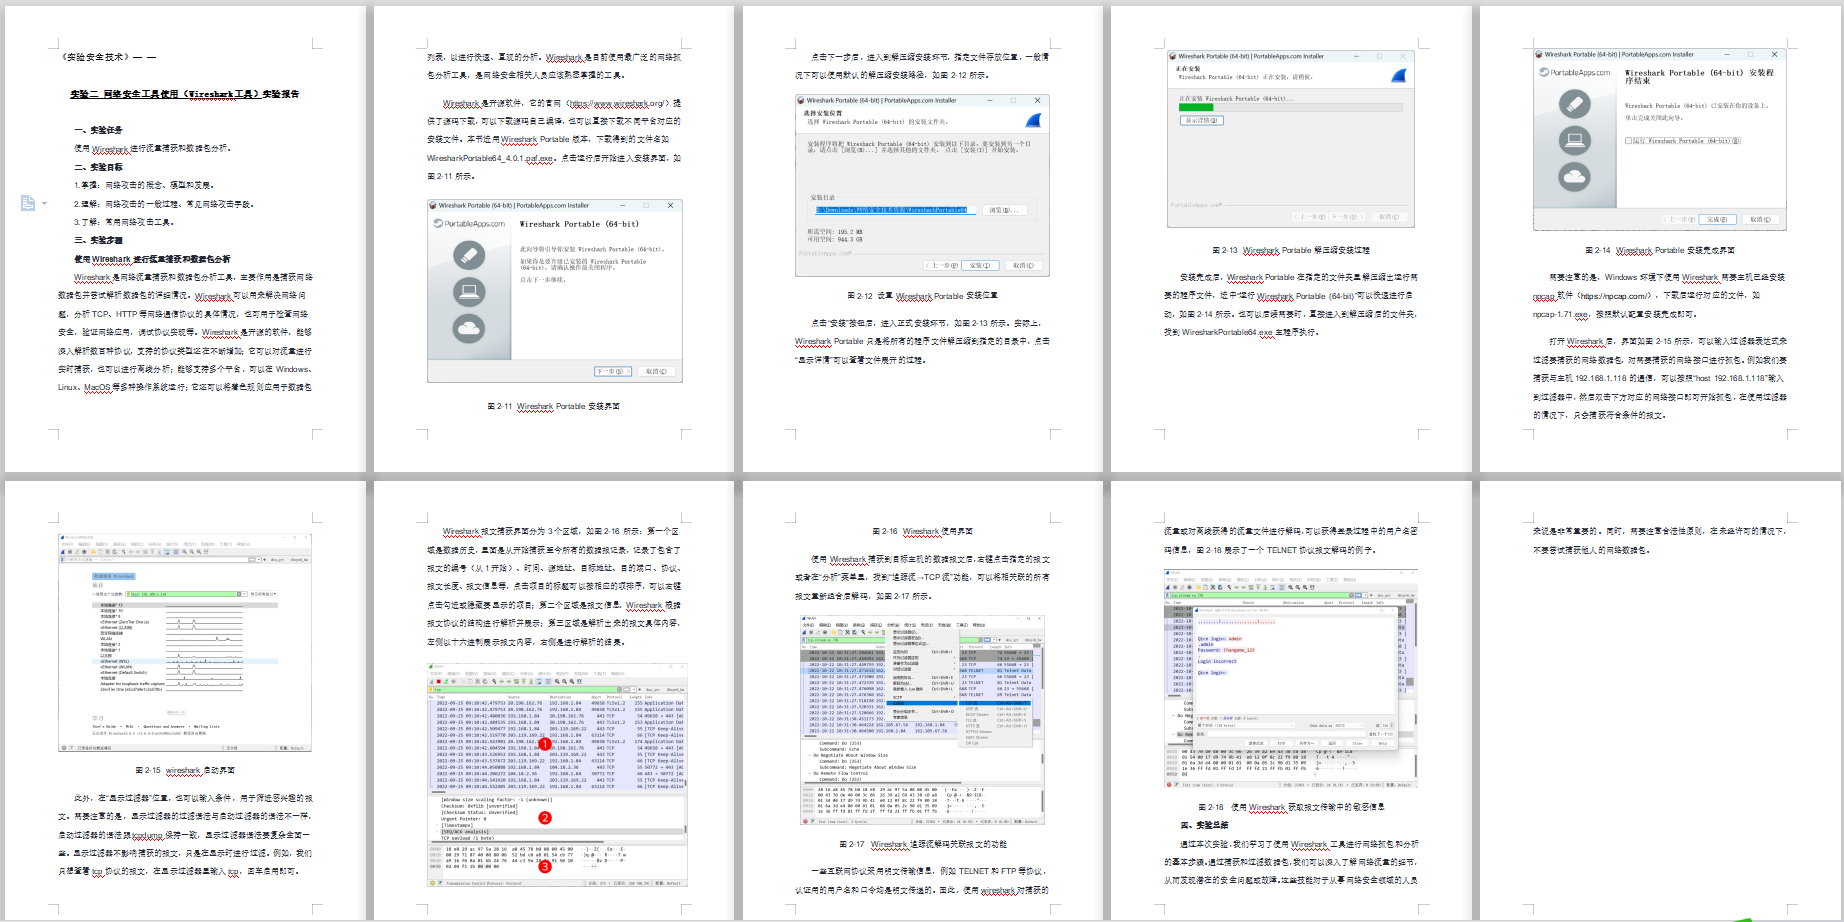This screenshot has height=922, width=1844.
Task: Click caption 图2-16 Wireshark 使用界面
Action: coord(922,531)
